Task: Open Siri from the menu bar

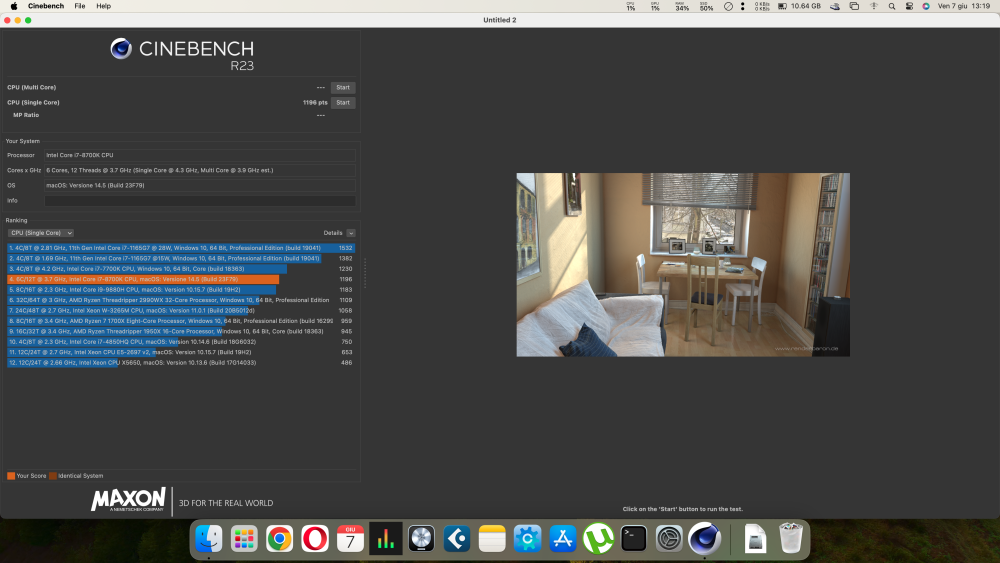Action: (x=926, y=6)
